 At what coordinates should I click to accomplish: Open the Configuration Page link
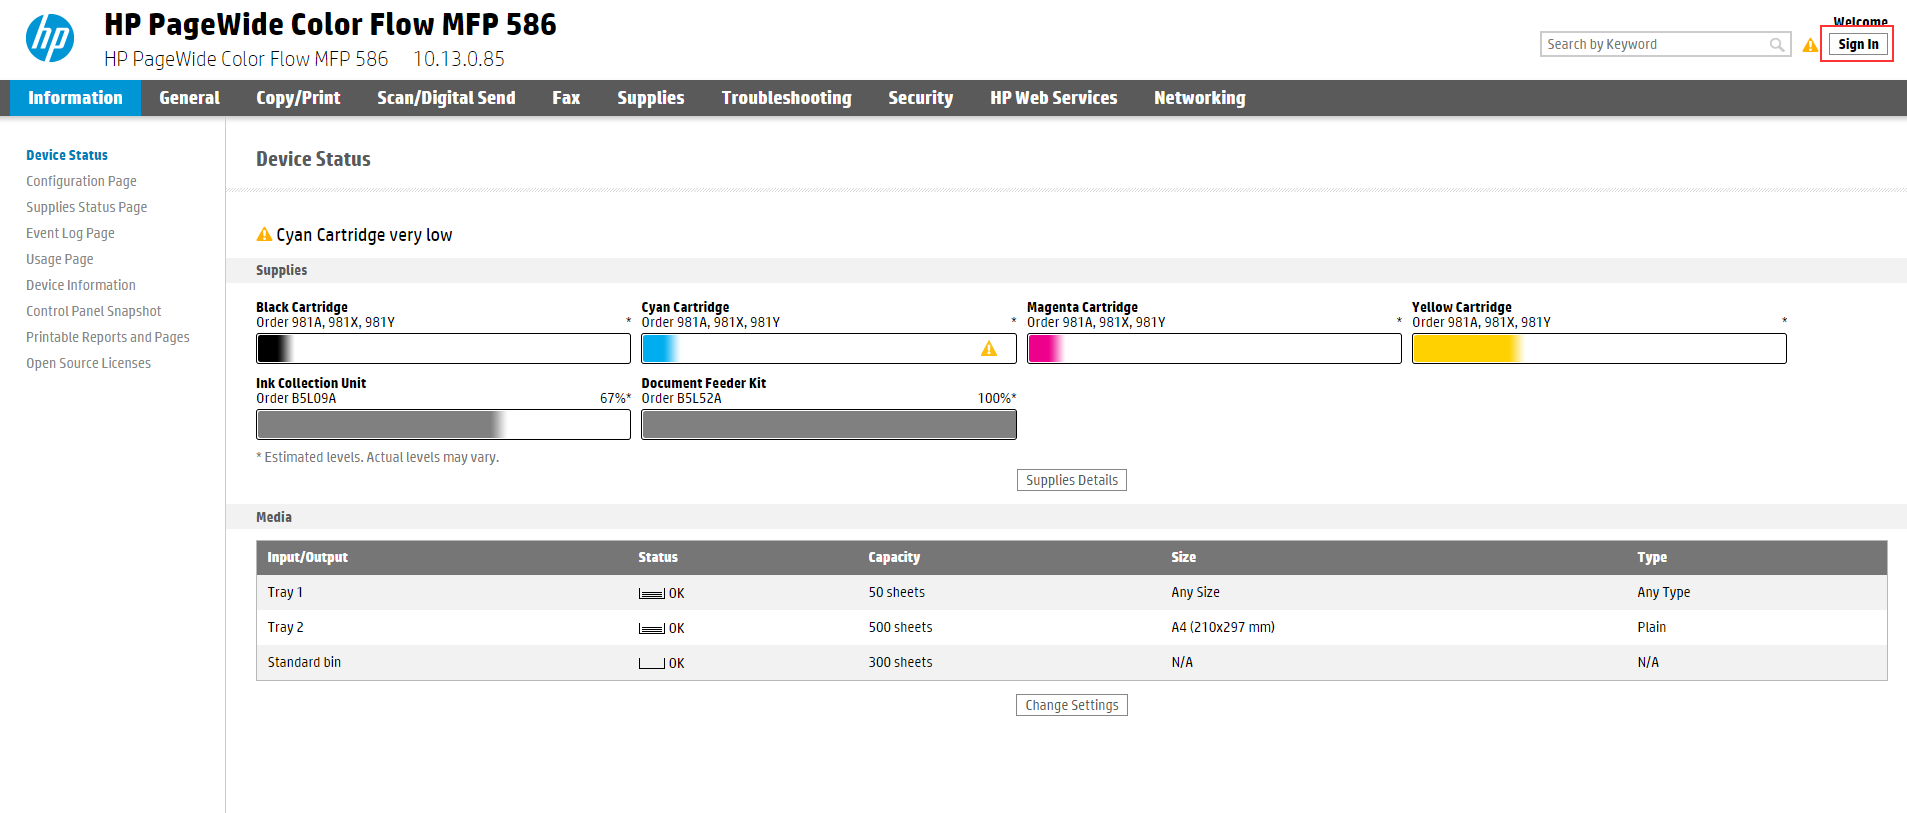[x=81, y=182]
